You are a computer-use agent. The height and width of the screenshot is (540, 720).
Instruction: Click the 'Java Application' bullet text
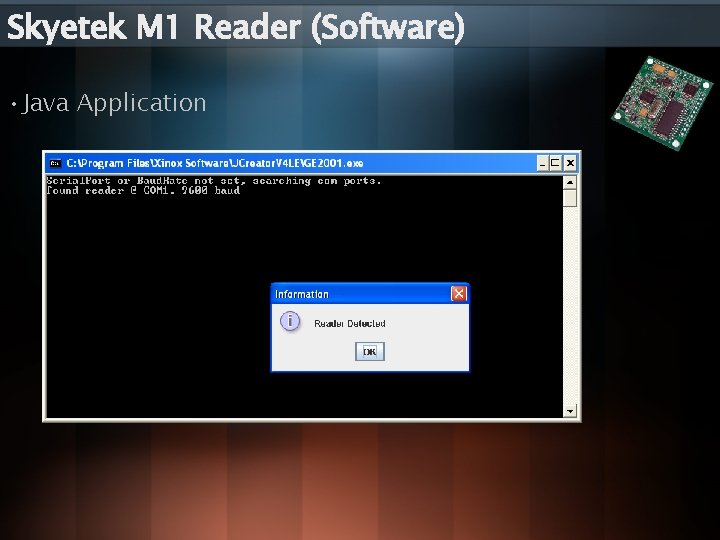[114, 102]
